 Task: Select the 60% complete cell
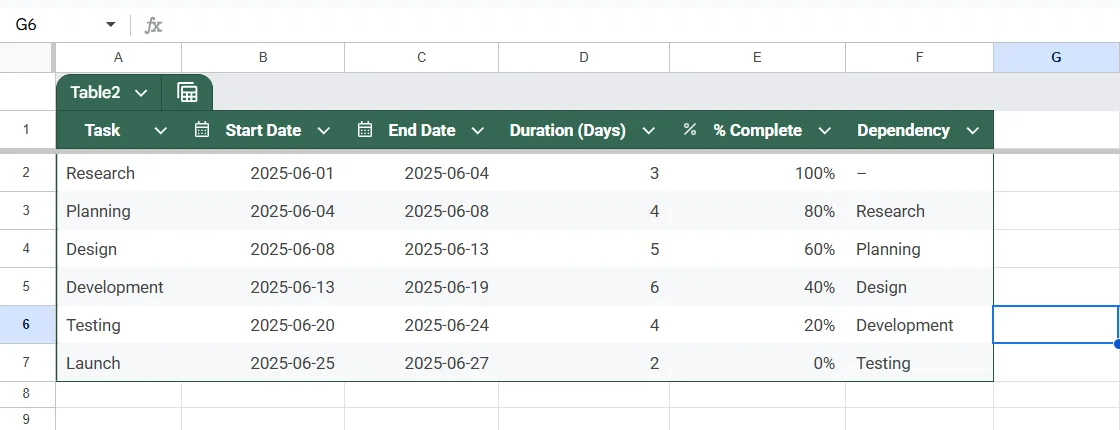pyautogui.click(x=757, y=249)
